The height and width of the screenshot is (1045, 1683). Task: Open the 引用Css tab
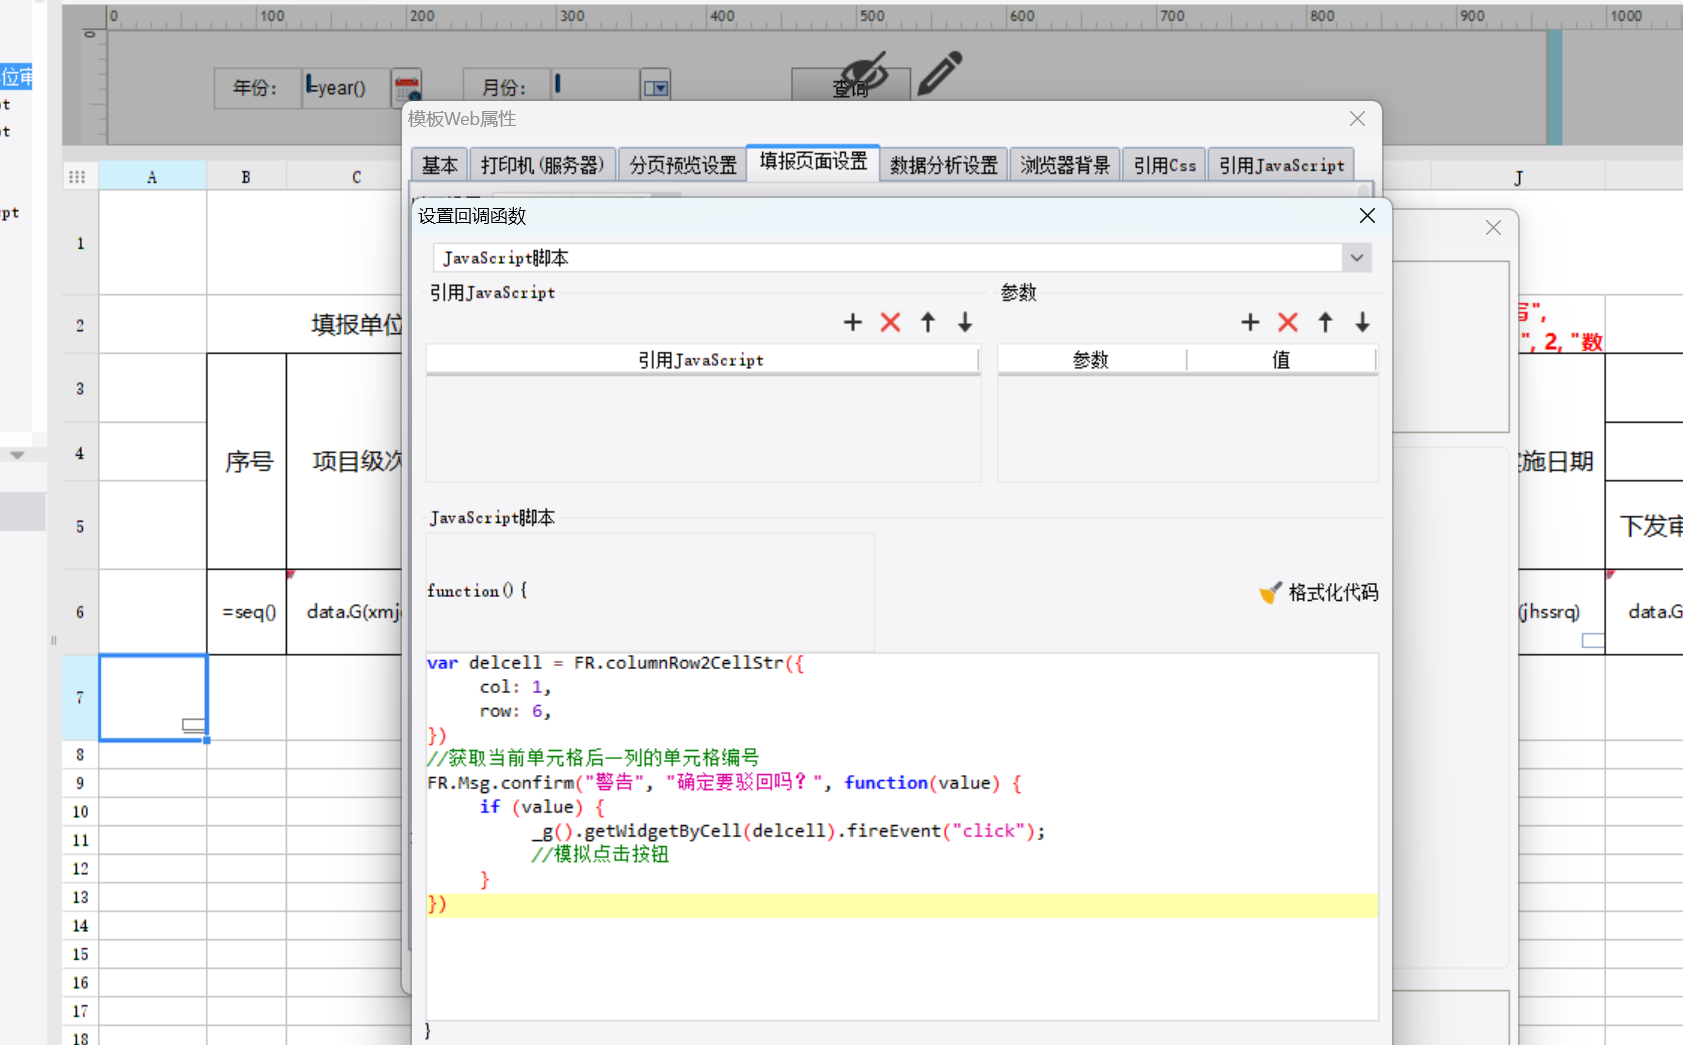[1164, 165]
